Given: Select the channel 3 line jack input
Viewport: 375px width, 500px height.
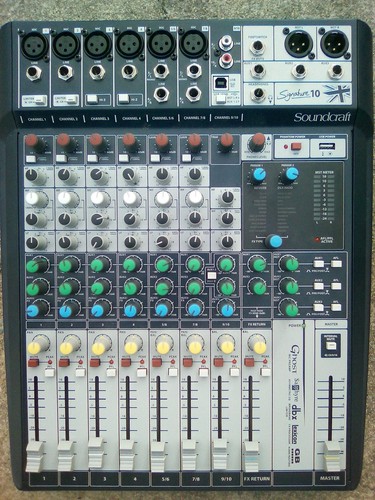Looking at the screenshot, I should coord(97,72).
